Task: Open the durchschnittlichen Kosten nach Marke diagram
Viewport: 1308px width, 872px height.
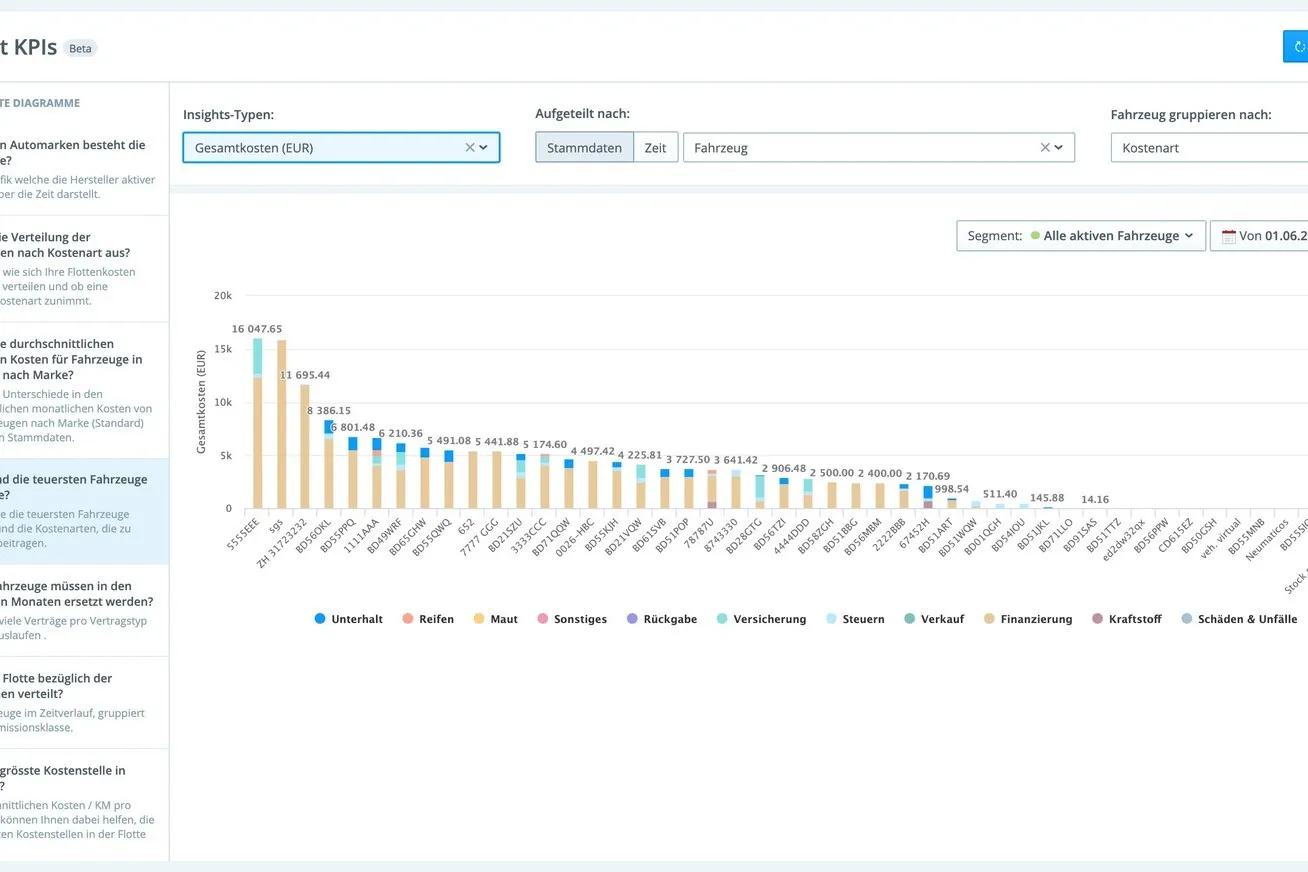Action: [x=84, y=390]
